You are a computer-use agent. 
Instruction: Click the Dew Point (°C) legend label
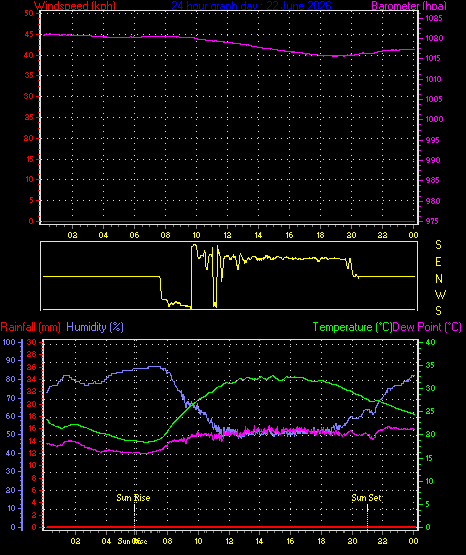click(x=427, y=327)
